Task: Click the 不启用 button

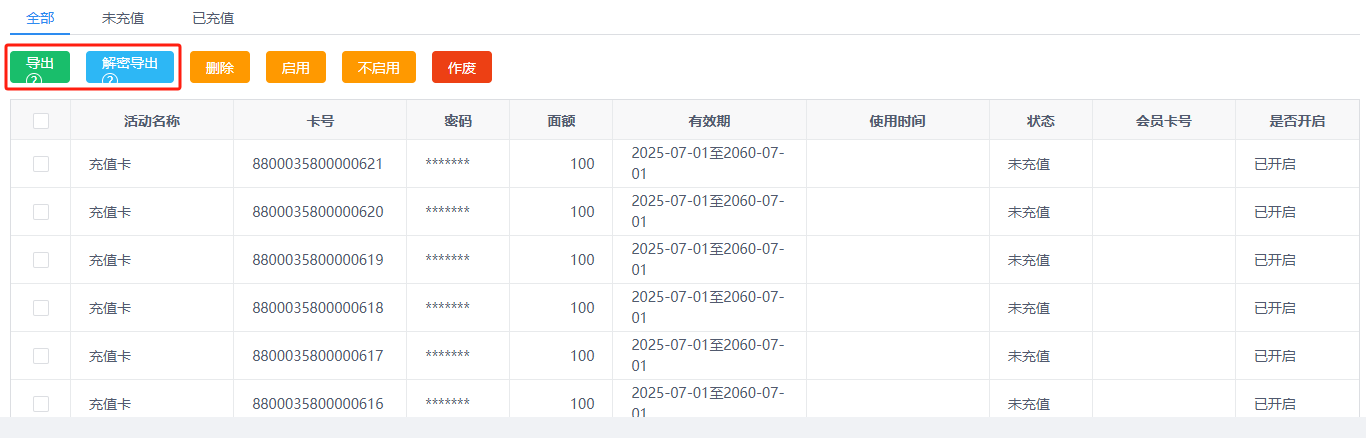Action: pos(379,68)
